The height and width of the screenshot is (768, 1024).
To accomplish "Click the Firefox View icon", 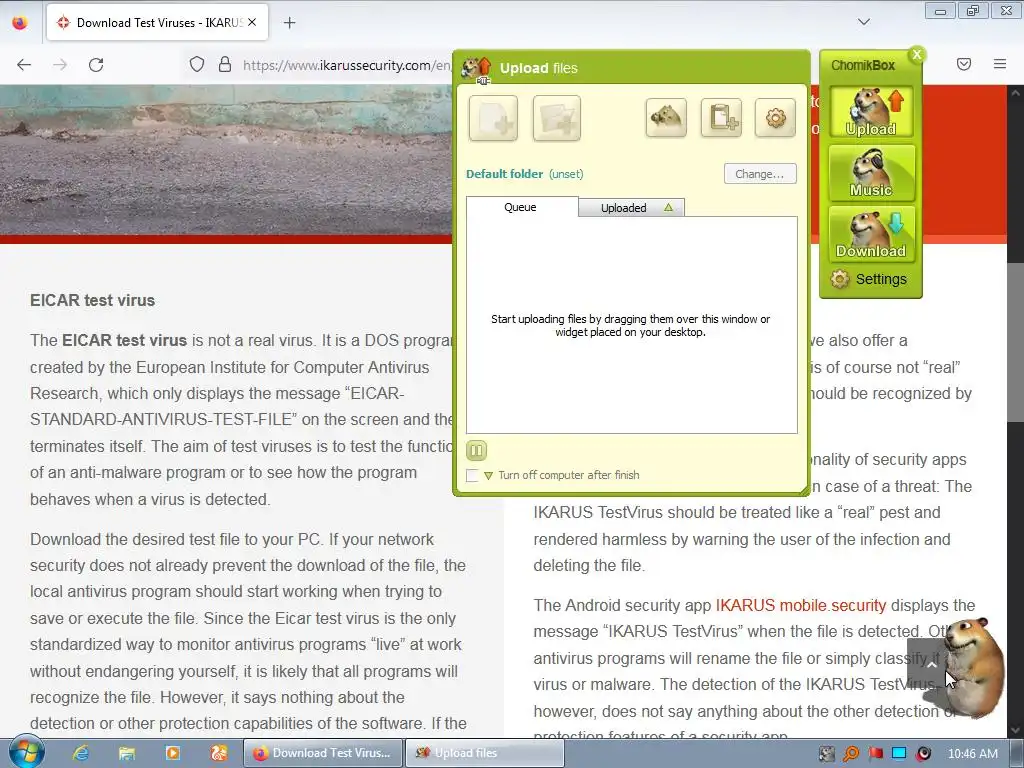I will pyautogui.click(x=20, y=23).
